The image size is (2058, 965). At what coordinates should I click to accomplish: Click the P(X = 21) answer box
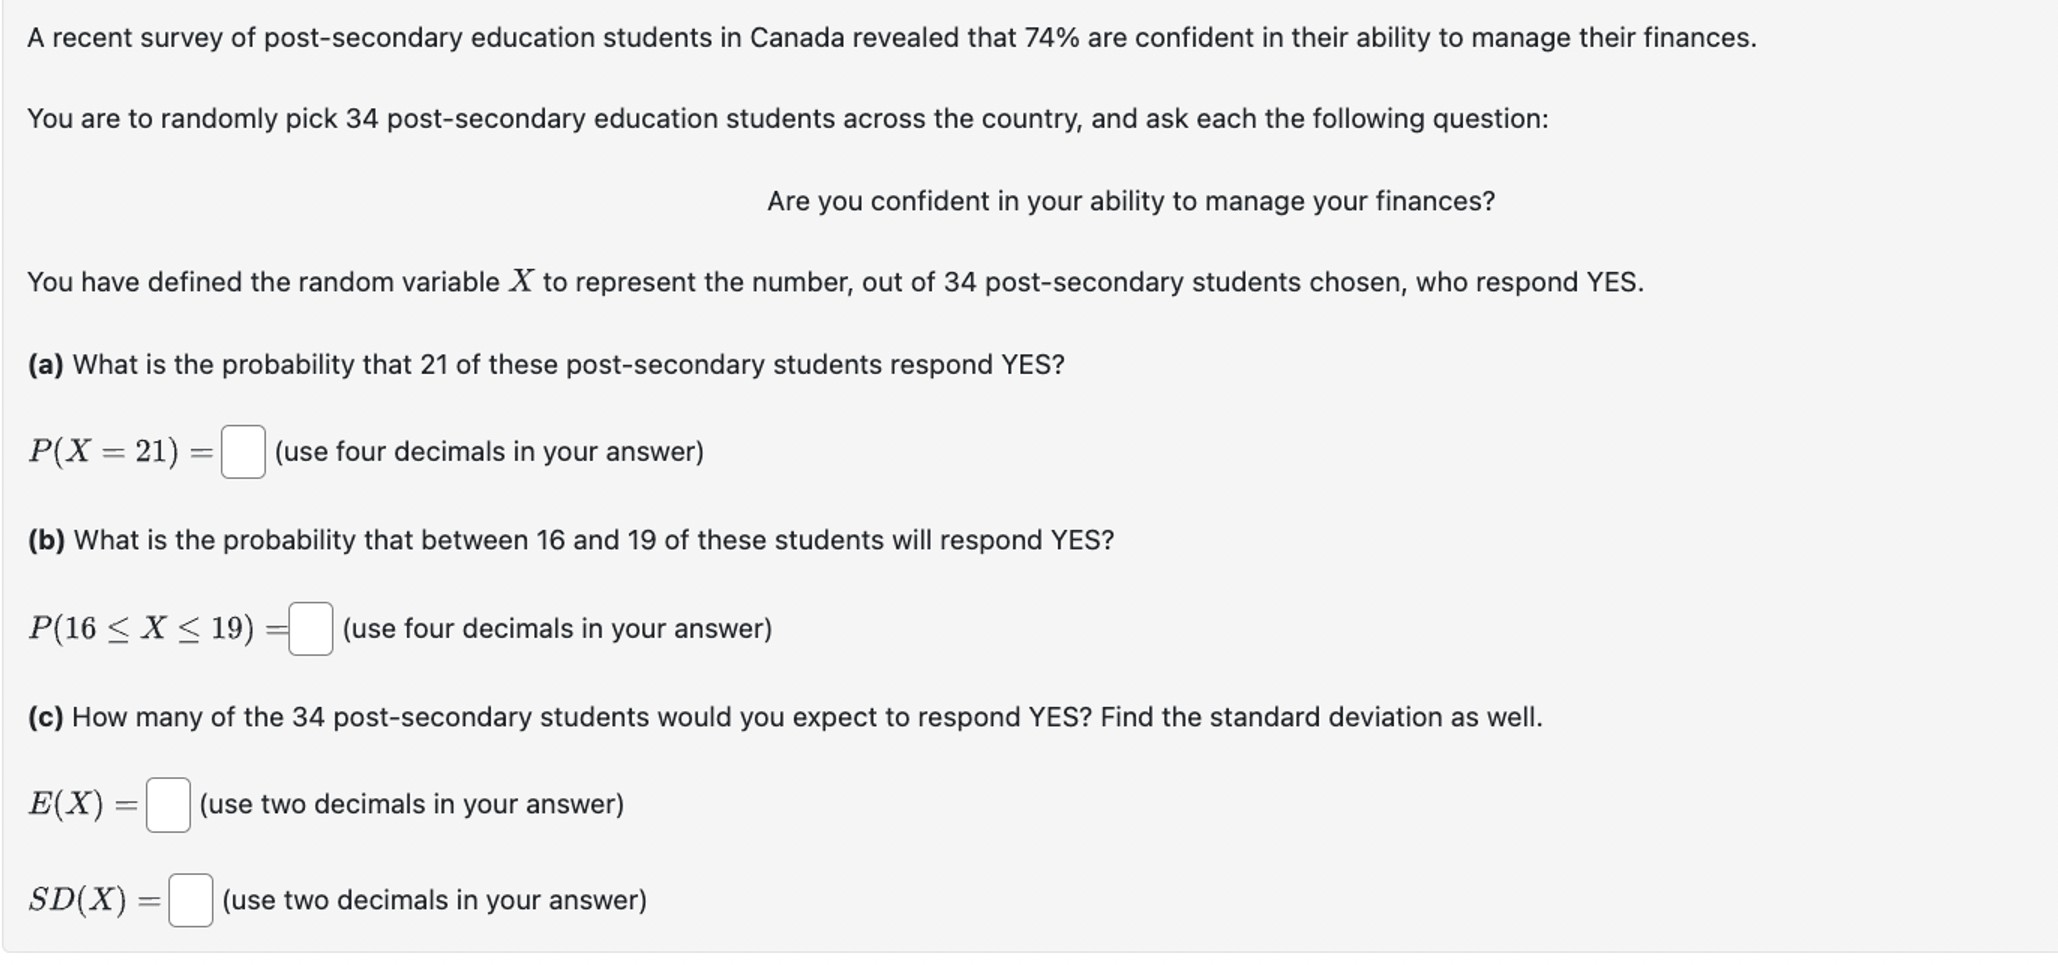(x=243, y=452)
